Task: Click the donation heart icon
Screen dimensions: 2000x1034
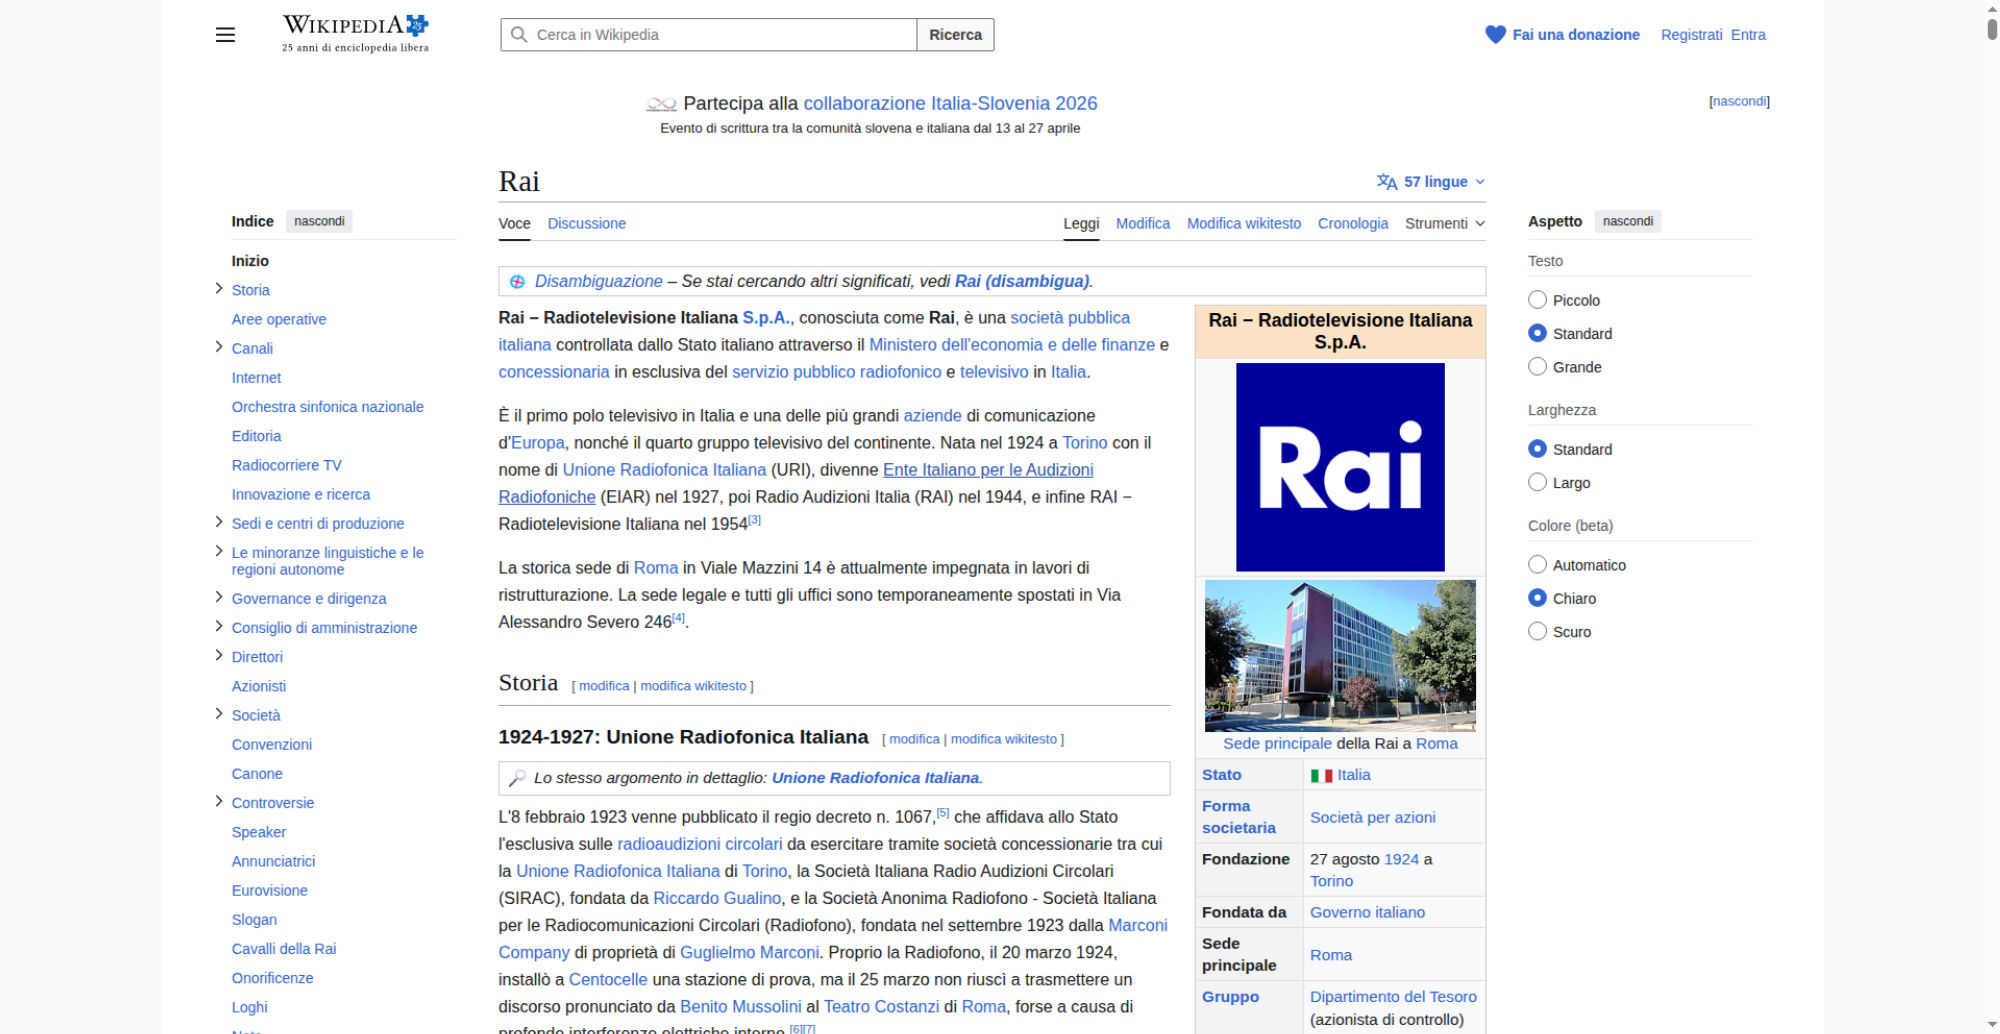Action: (x=1495, y=35)
